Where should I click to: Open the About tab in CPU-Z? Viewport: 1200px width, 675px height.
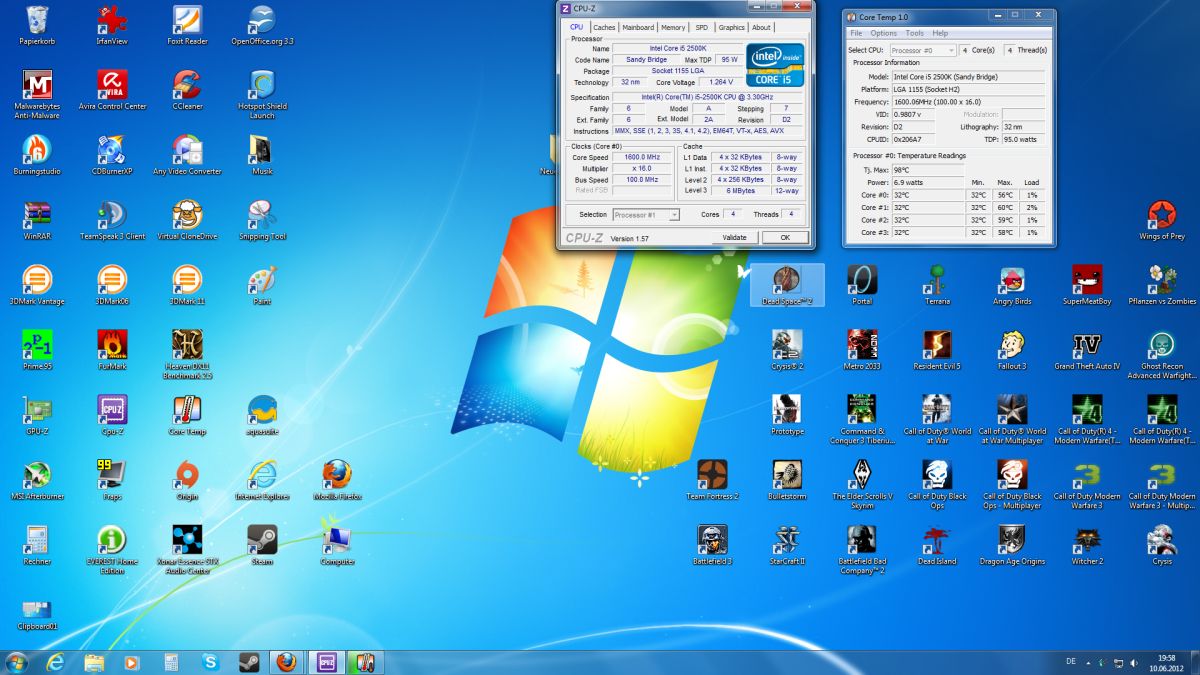(x=761, y=27)
